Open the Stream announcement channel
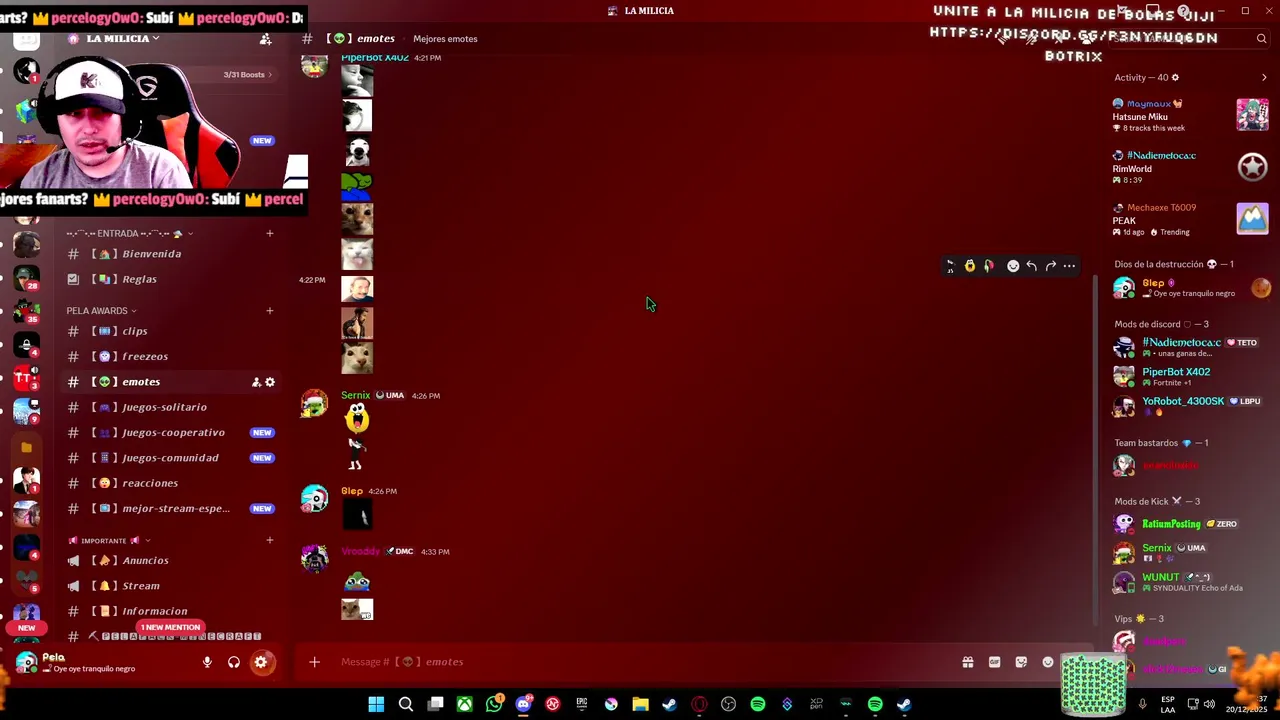This screenshot has height=720, width=1280. [172, 586]
